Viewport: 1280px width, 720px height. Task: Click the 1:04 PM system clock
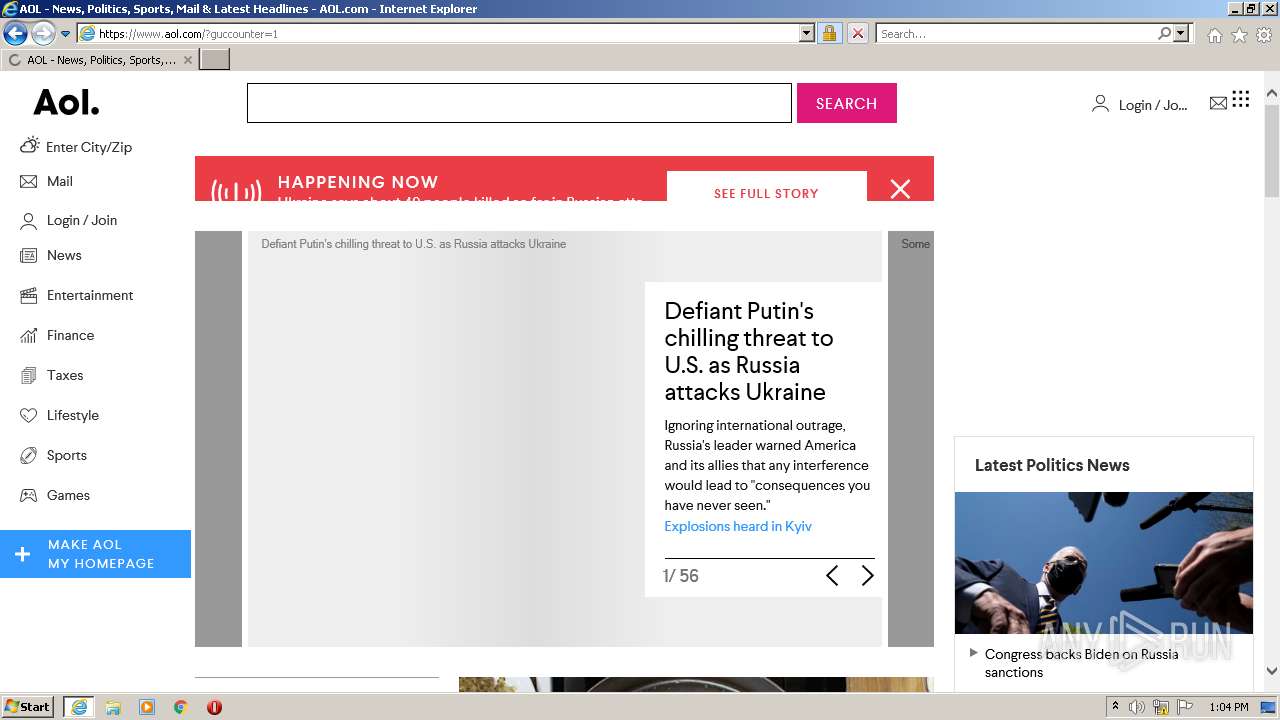click(1228, 707)
